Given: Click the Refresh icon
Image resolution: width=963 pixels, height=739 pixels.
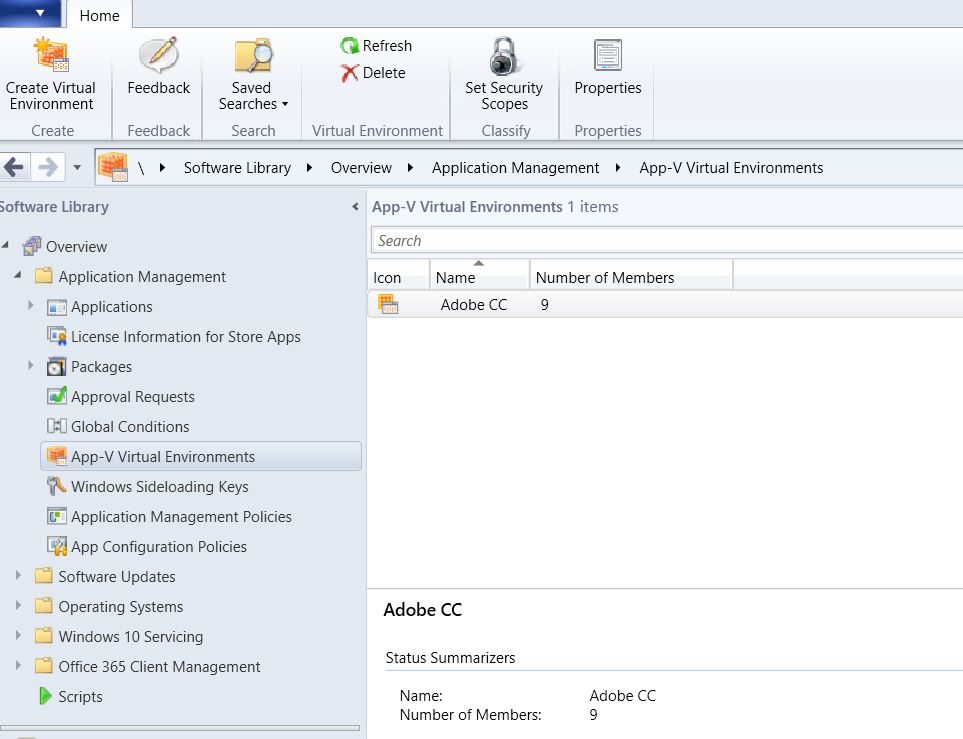Looking at the screenshot, I should click(x=352, y=45).
